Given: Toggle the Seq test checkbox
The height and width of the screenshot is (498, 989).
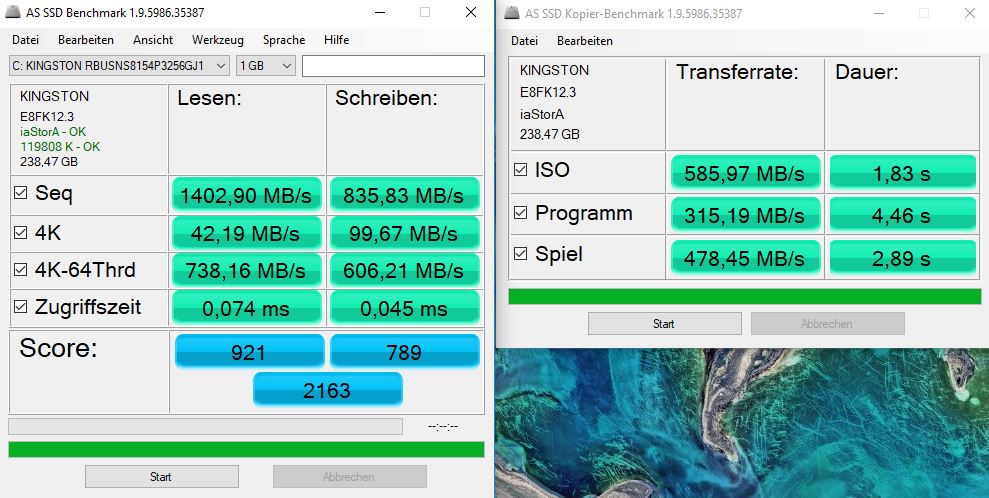Looking at the screenshot, I should (x=20, y=192).
